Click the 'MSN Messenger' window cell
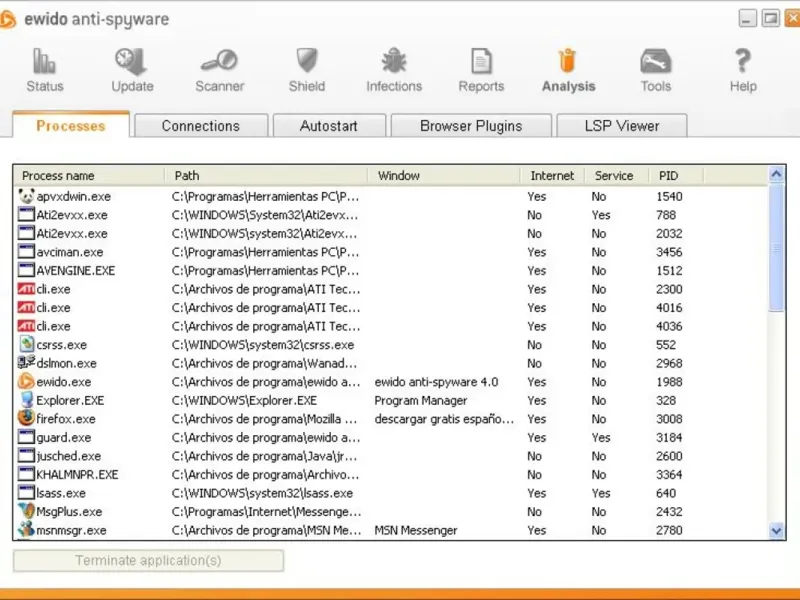 point(416,530)
